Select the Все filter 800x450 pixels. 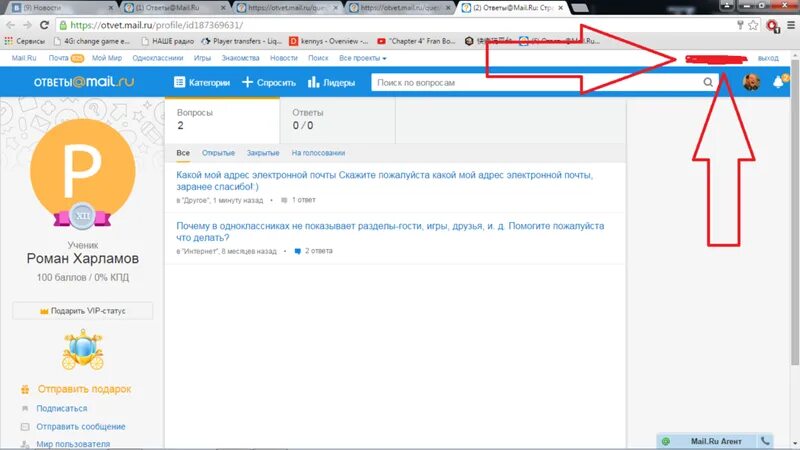pyautogui.click(x=183, y=153)
